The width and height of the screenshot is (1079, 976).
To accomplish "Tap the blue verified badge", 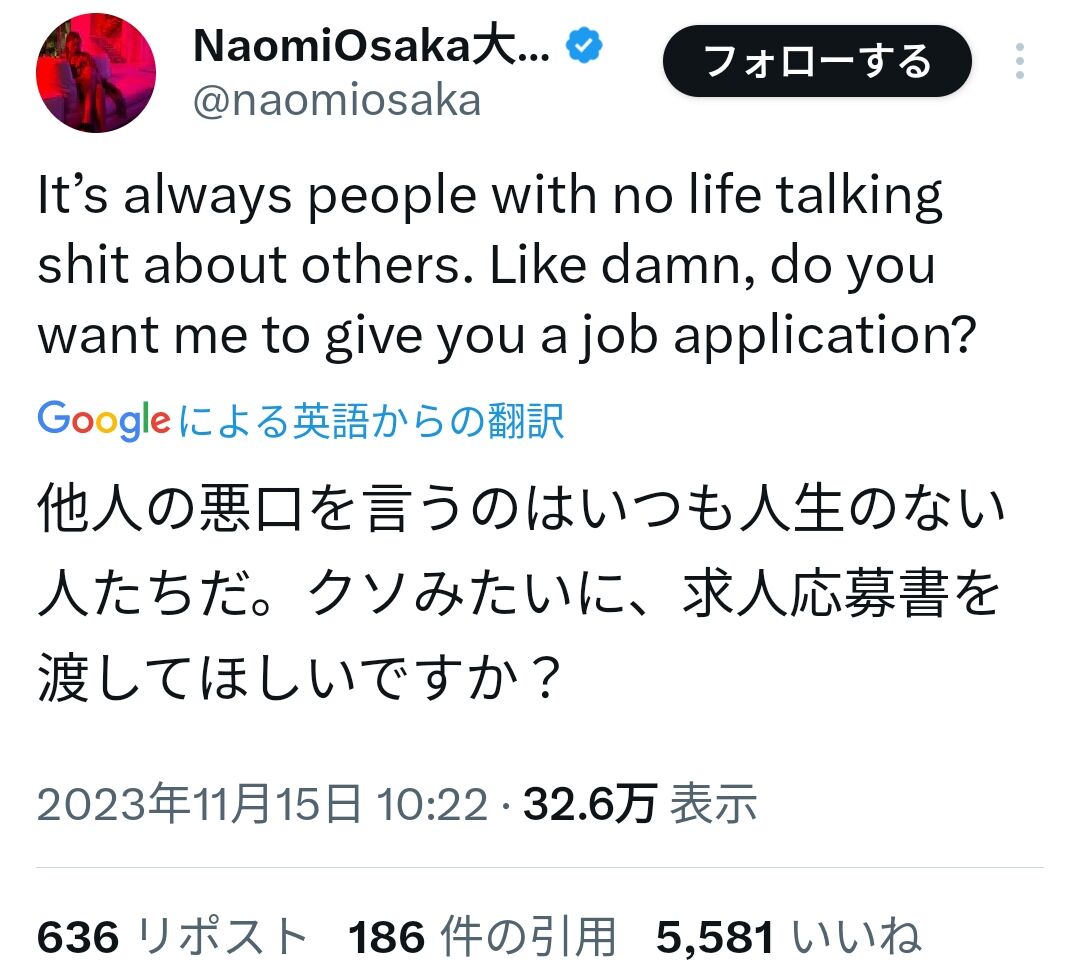I will tap(584, 45).
